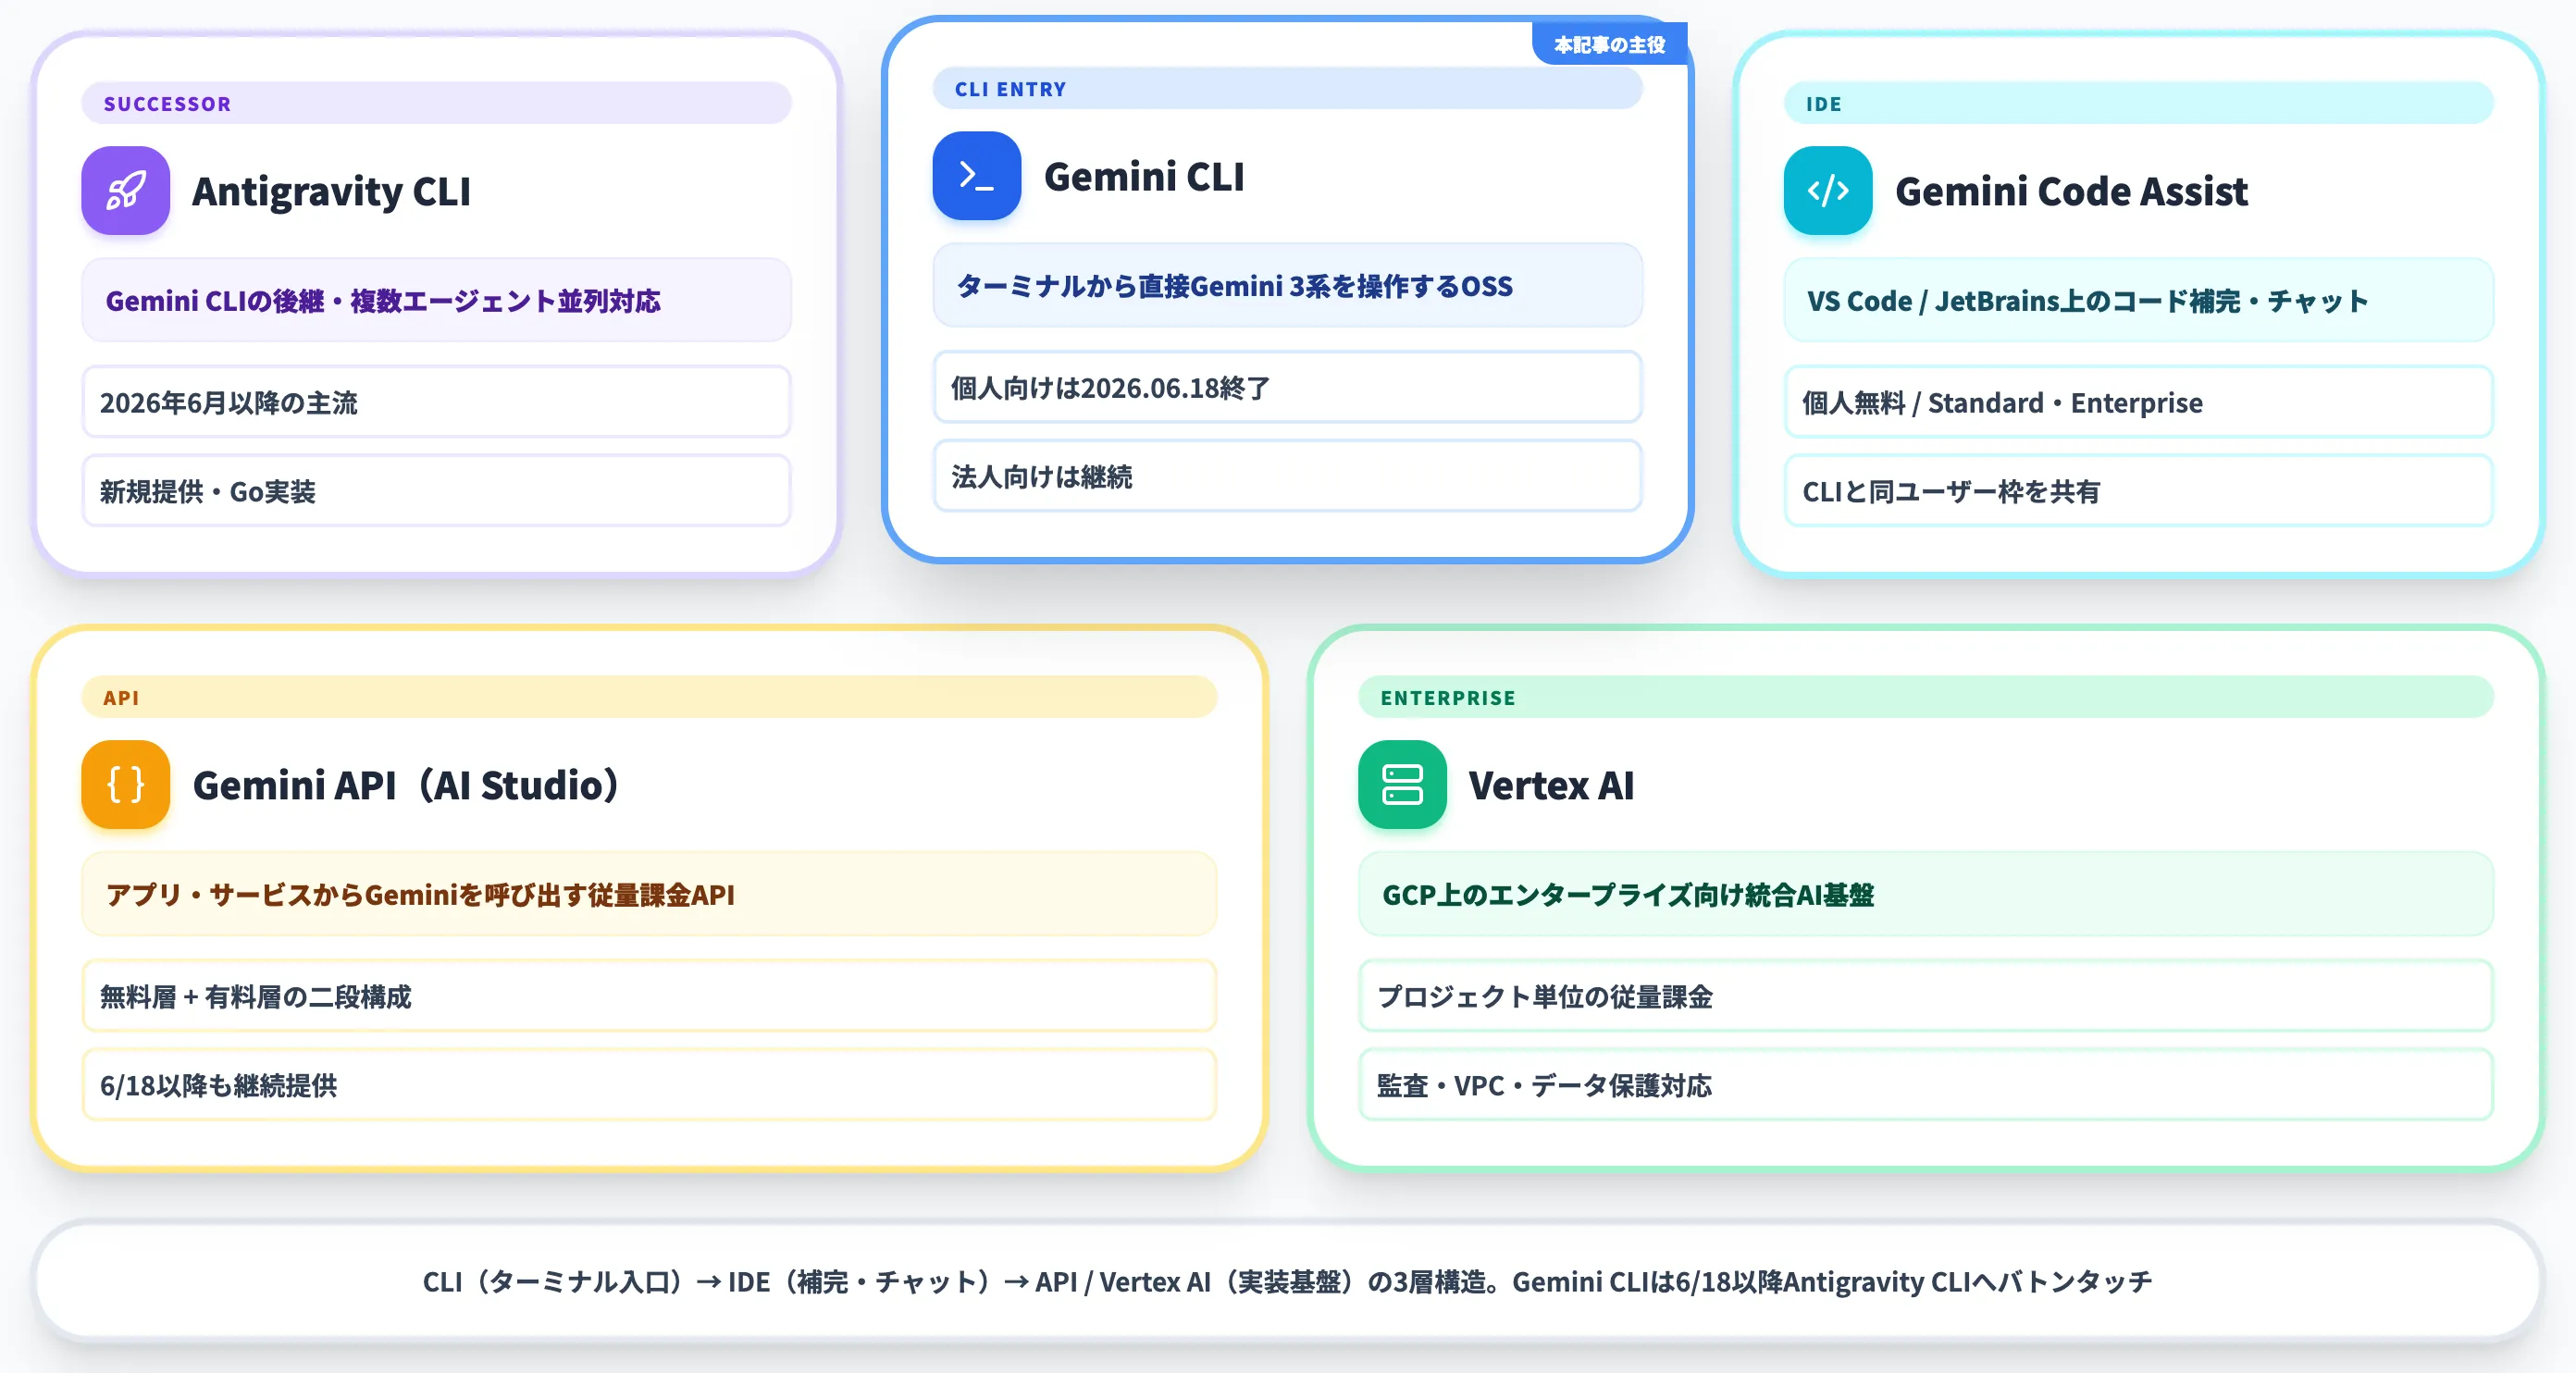
Task: Click the Gemini API（AI Studio） heading
Action: (406, 785)
